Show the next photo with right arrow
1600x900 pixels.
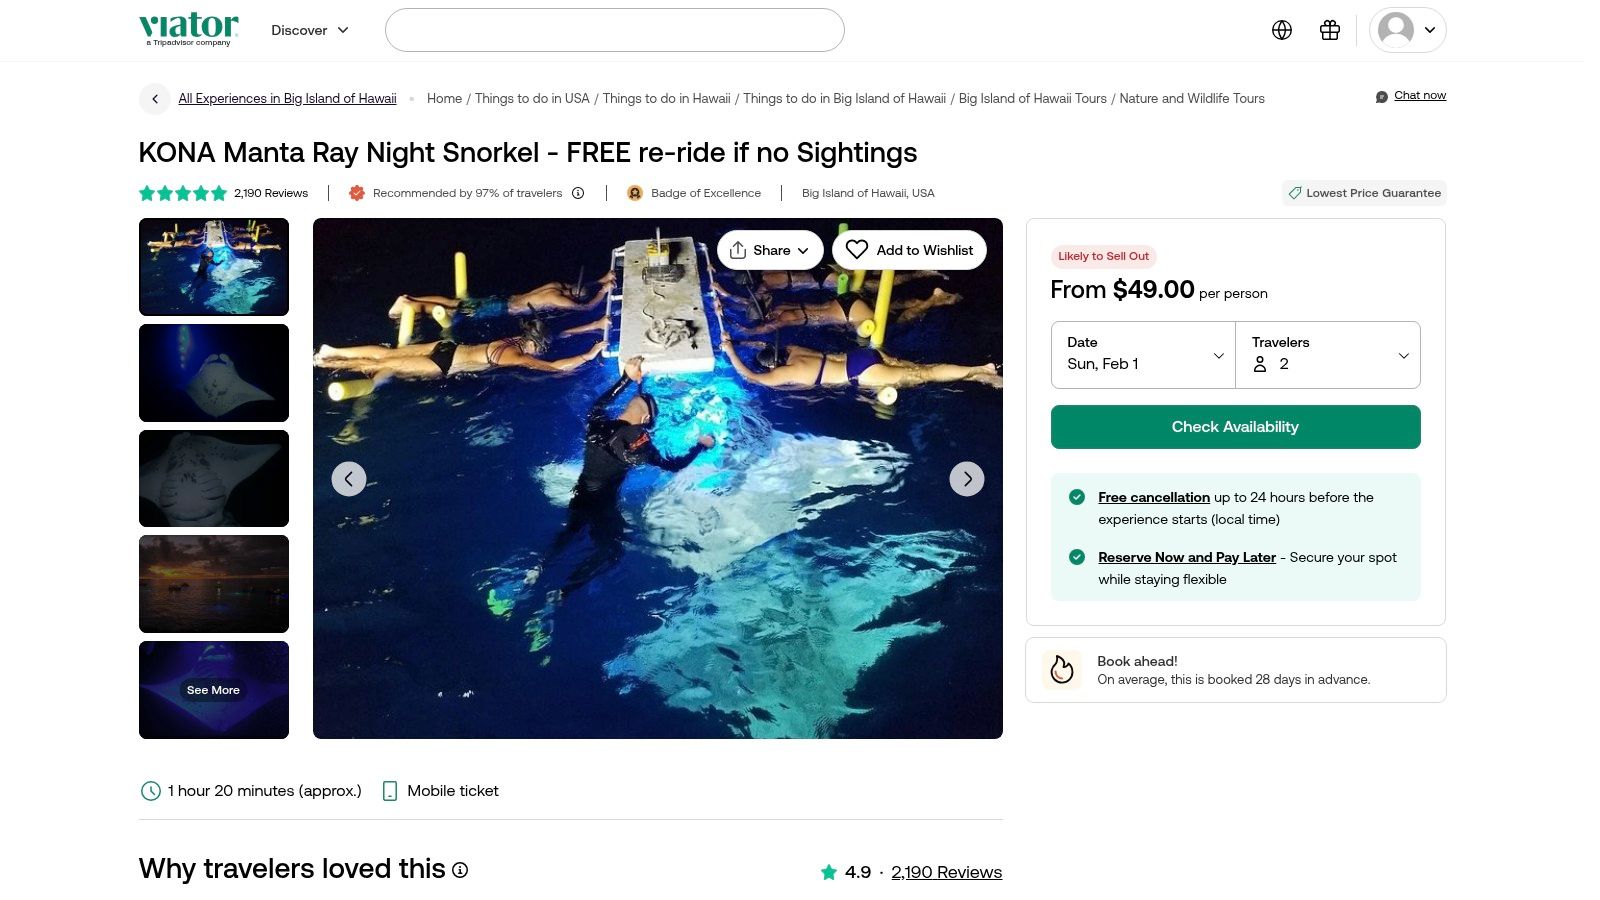966,479
